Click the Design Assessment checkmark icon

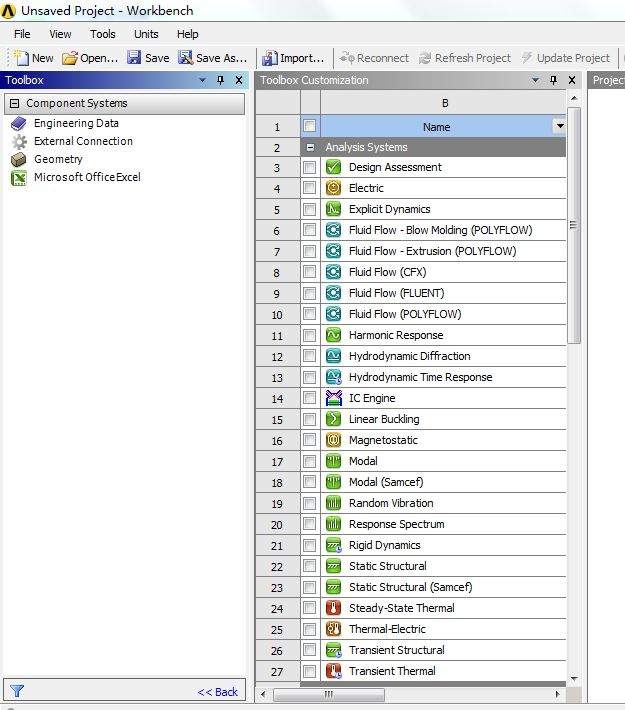tap(334, 167)
